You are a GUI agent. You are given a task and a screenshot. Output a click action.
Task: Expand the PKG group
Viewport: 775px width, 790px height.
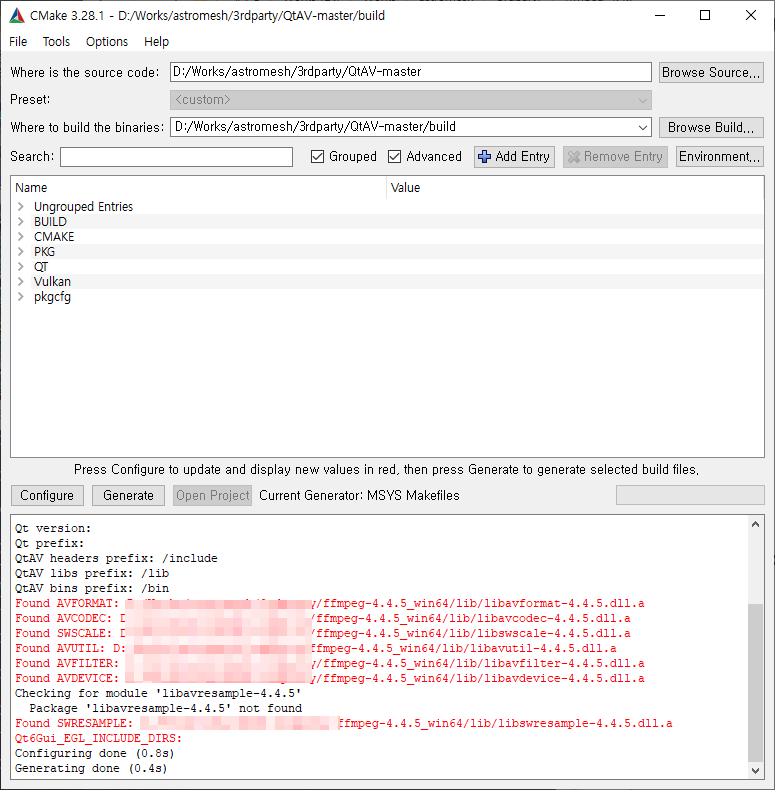tap(21, 251)
